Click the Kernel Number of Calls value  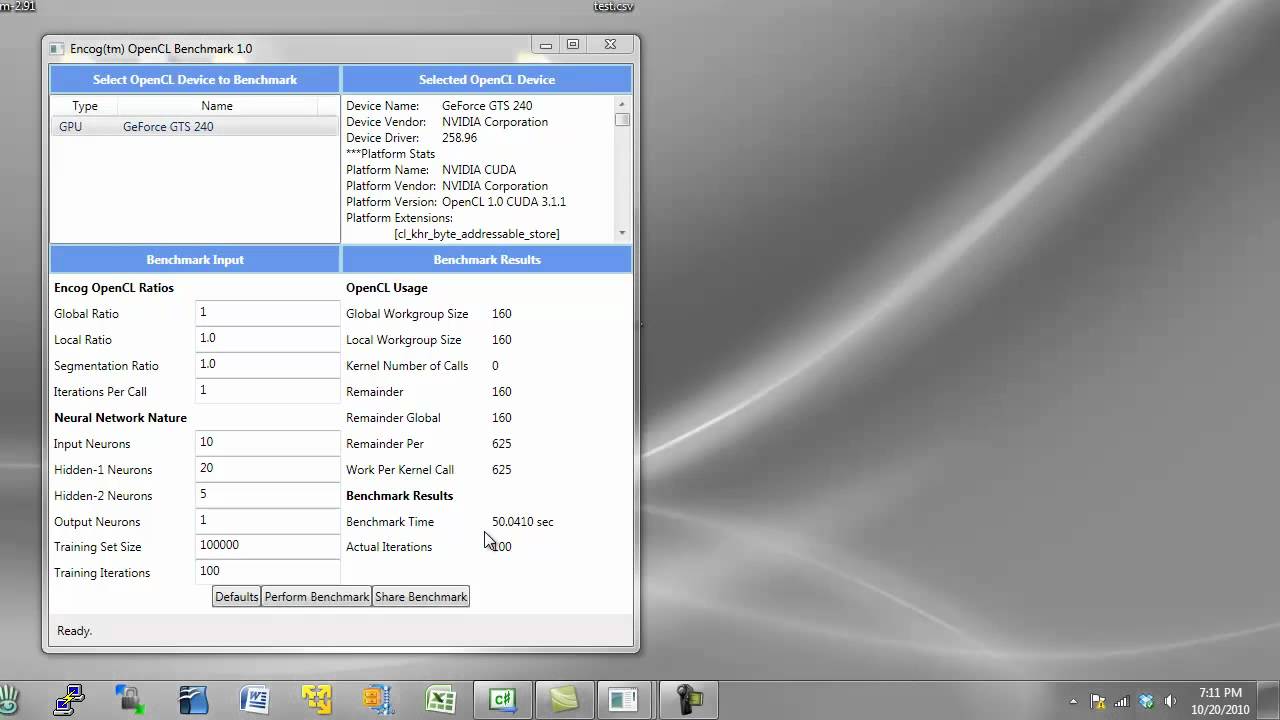point(495,366)
